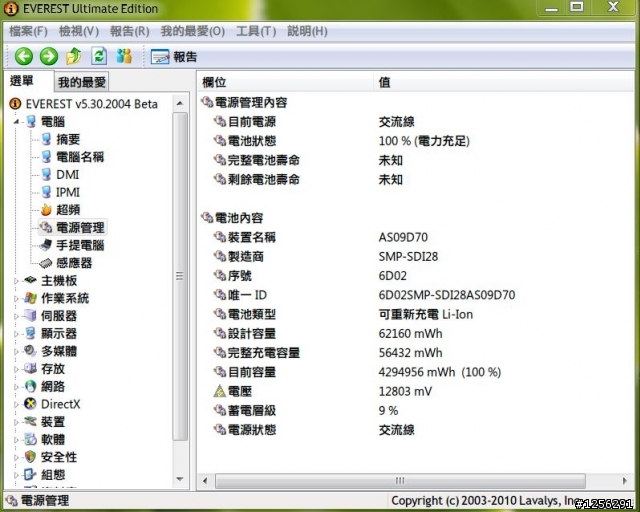Select 手提電腦 tree item
This screenshot has height=512, width=640.
pos(80,245)
